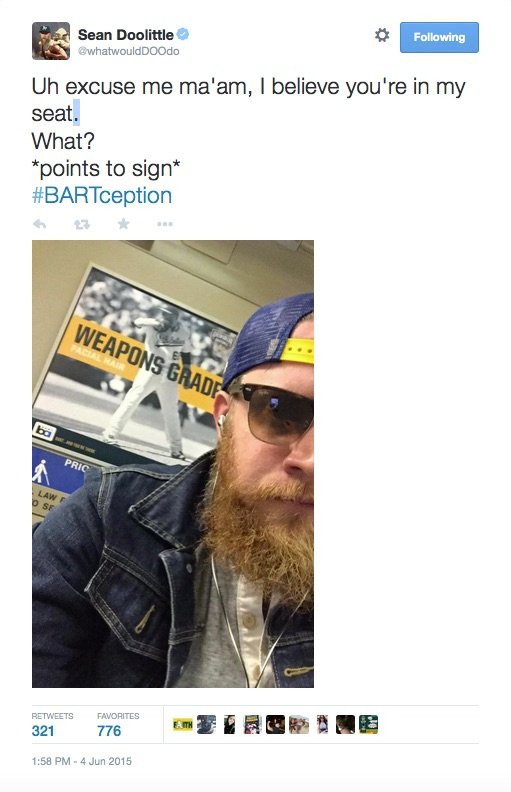This screenshot has height=792, width=511.
Task: Open the fourth avatar in the favoriters row
Action: point(252,724)
